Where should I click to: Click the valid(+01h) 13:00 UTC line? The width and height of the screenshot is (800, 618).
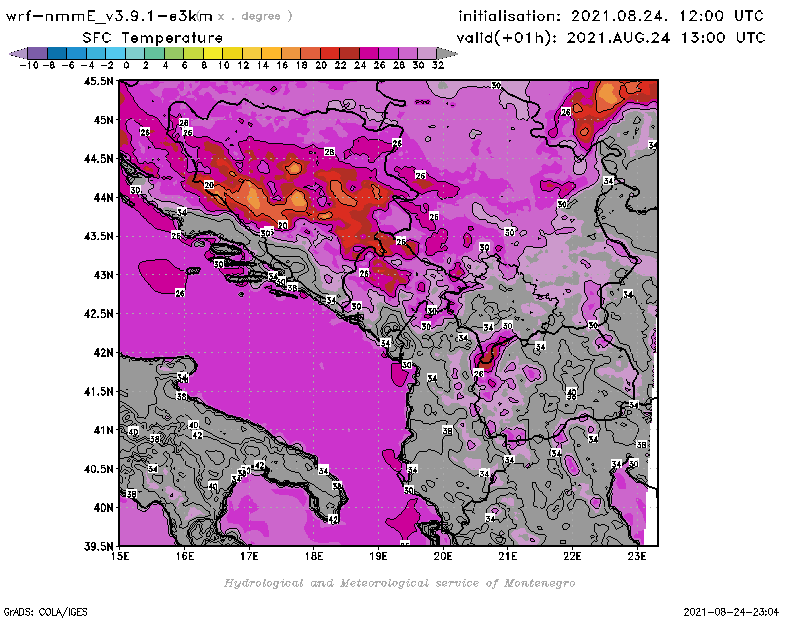(x=611, y=38)
